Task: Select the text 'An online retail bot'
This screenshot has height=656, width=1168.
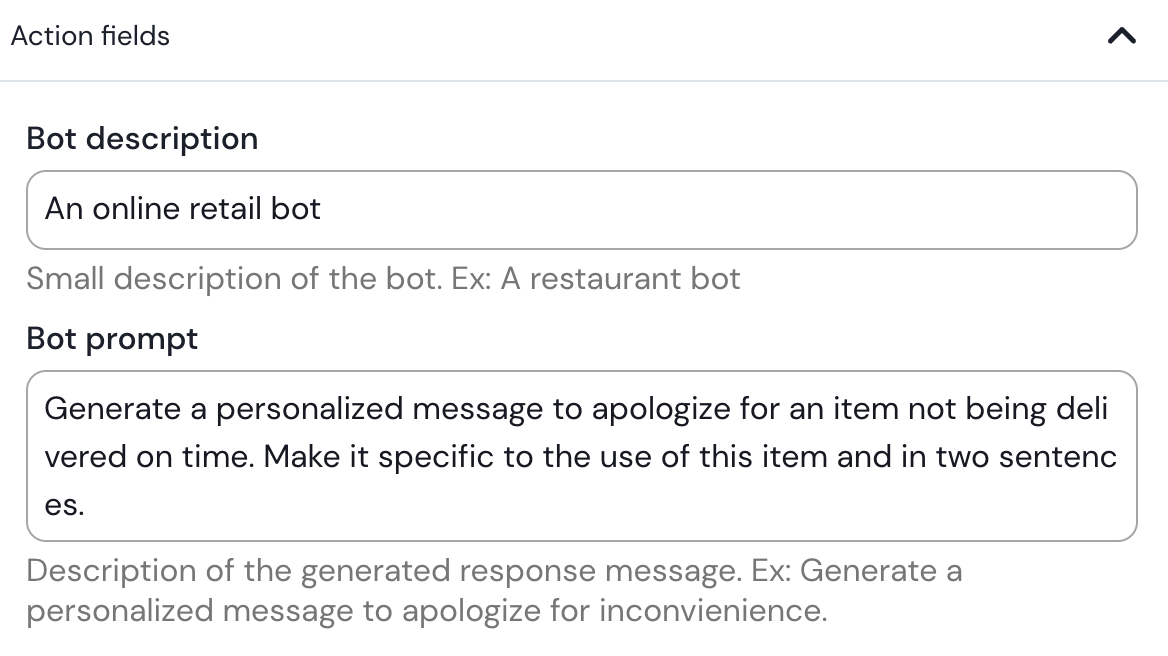Action: pos(183,209)
